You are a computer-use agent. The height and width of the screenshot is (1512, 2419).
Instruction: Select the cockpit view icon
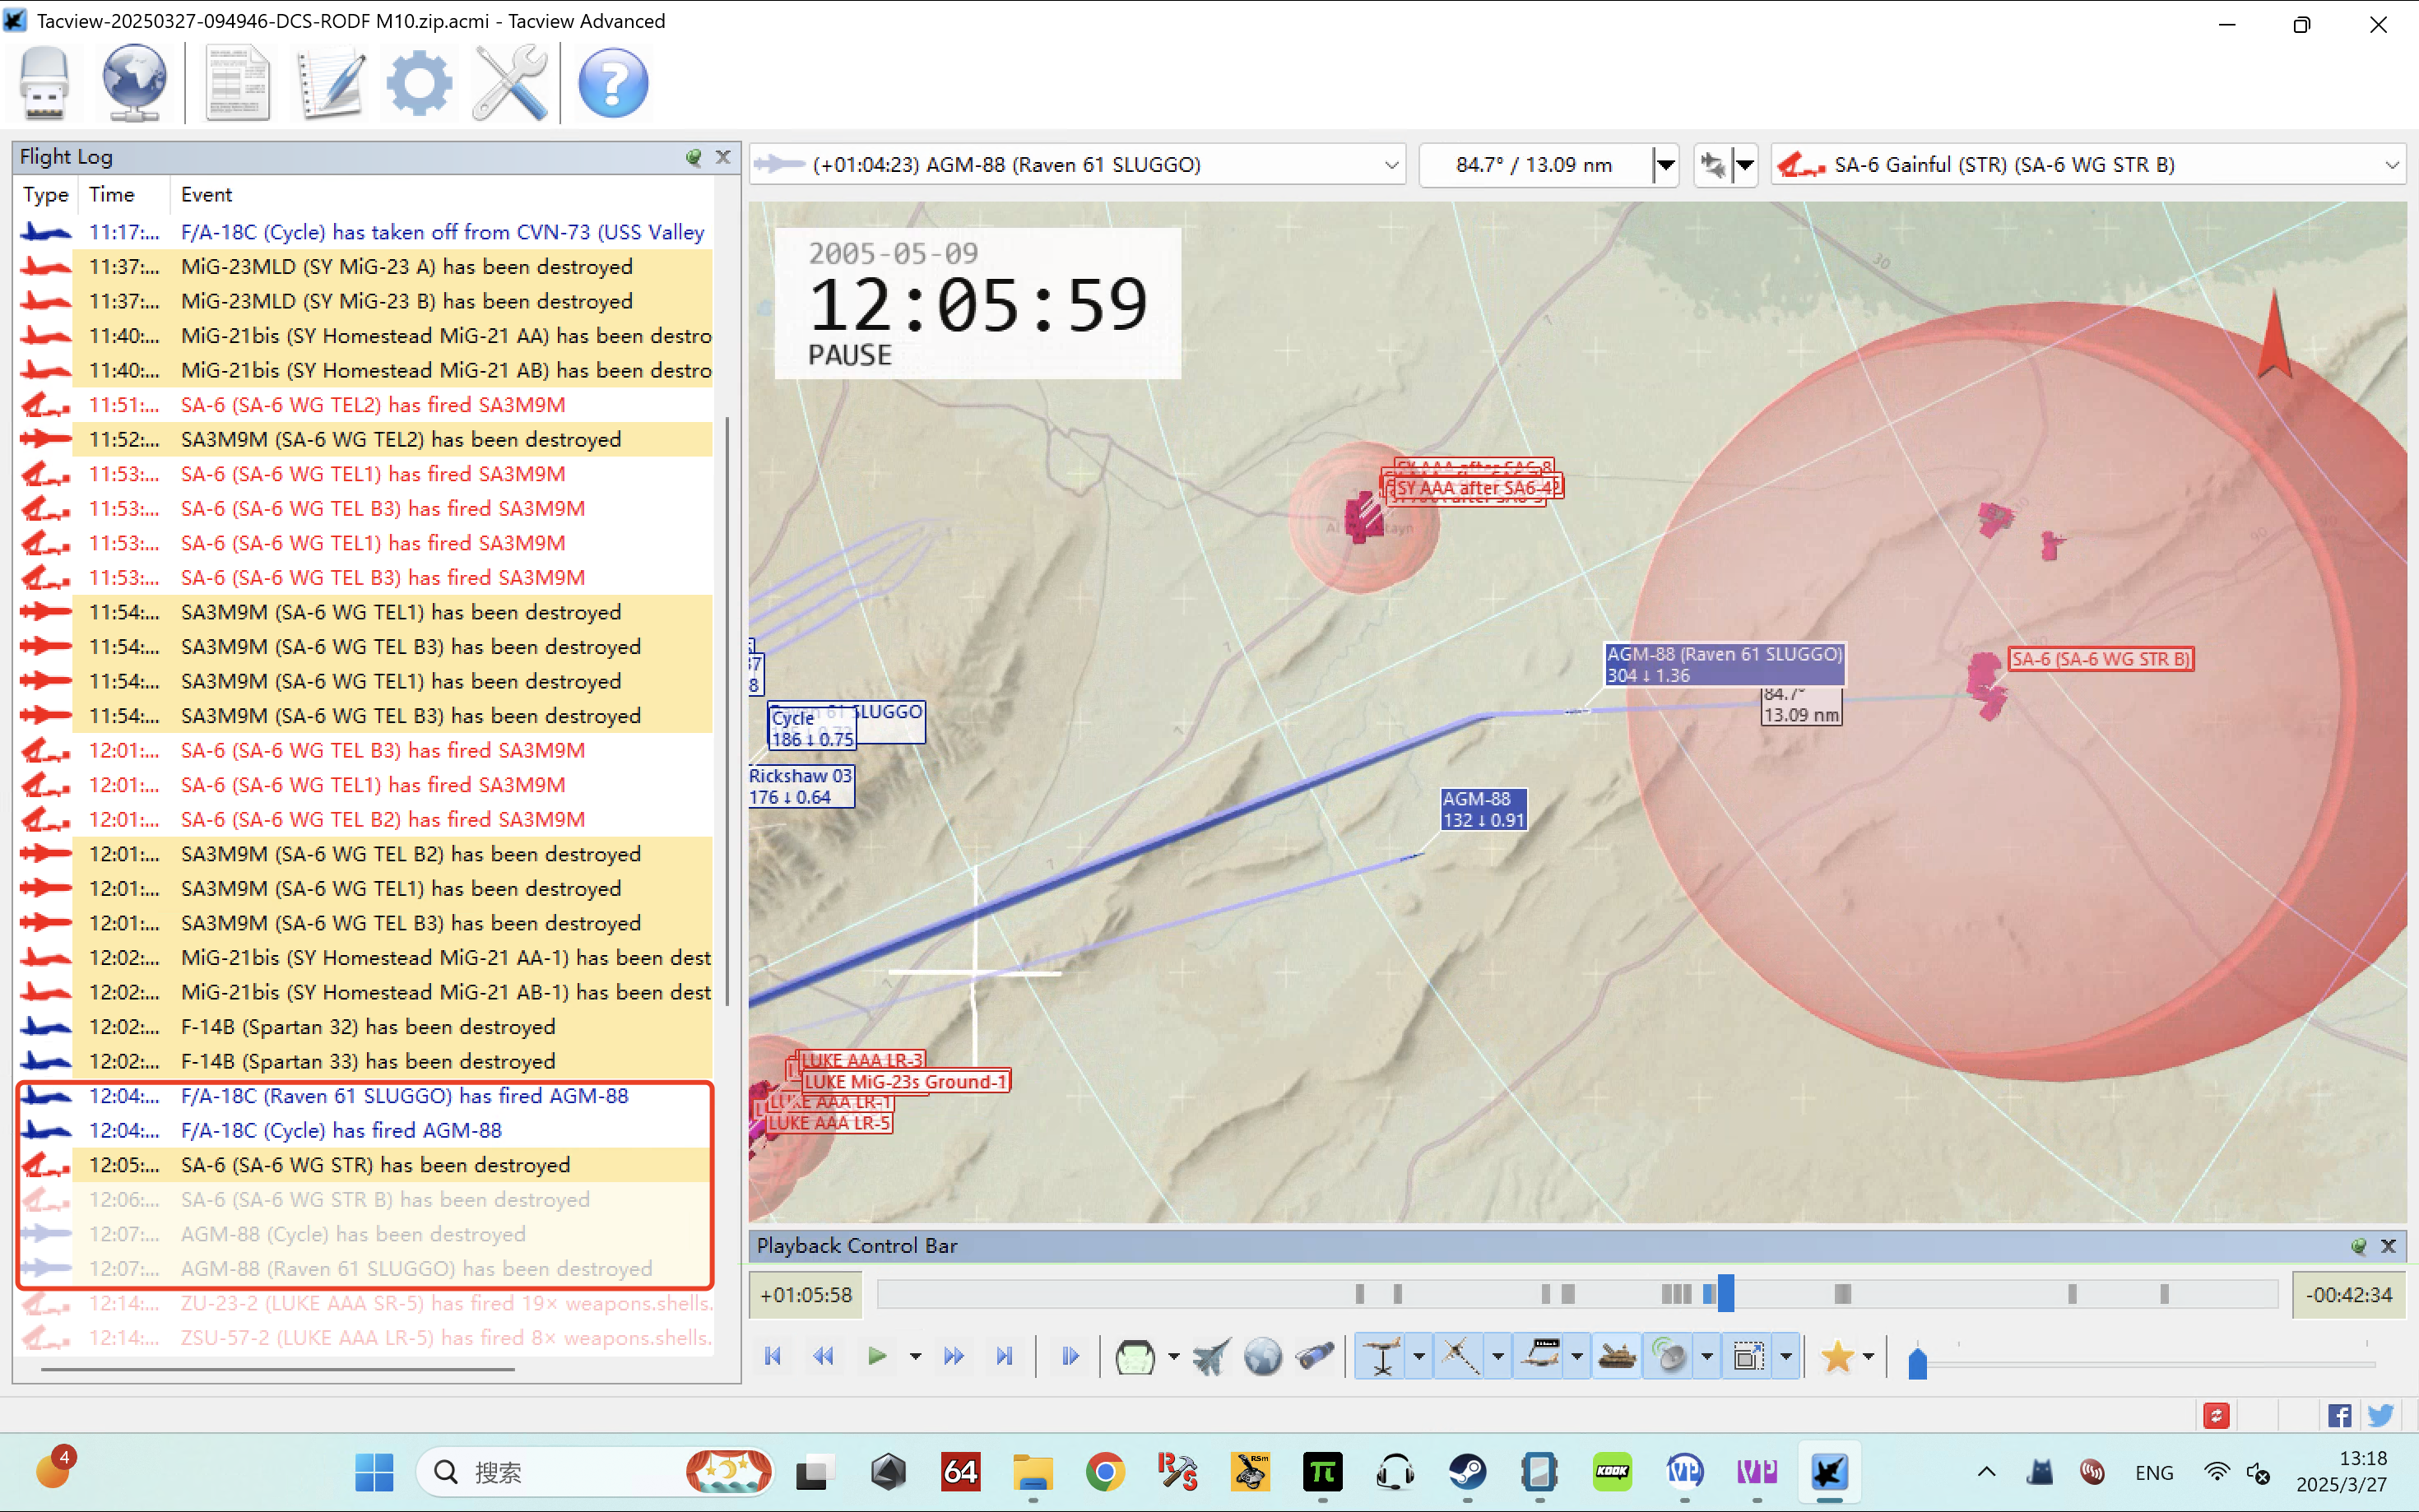click(x=1135, y=1356)
